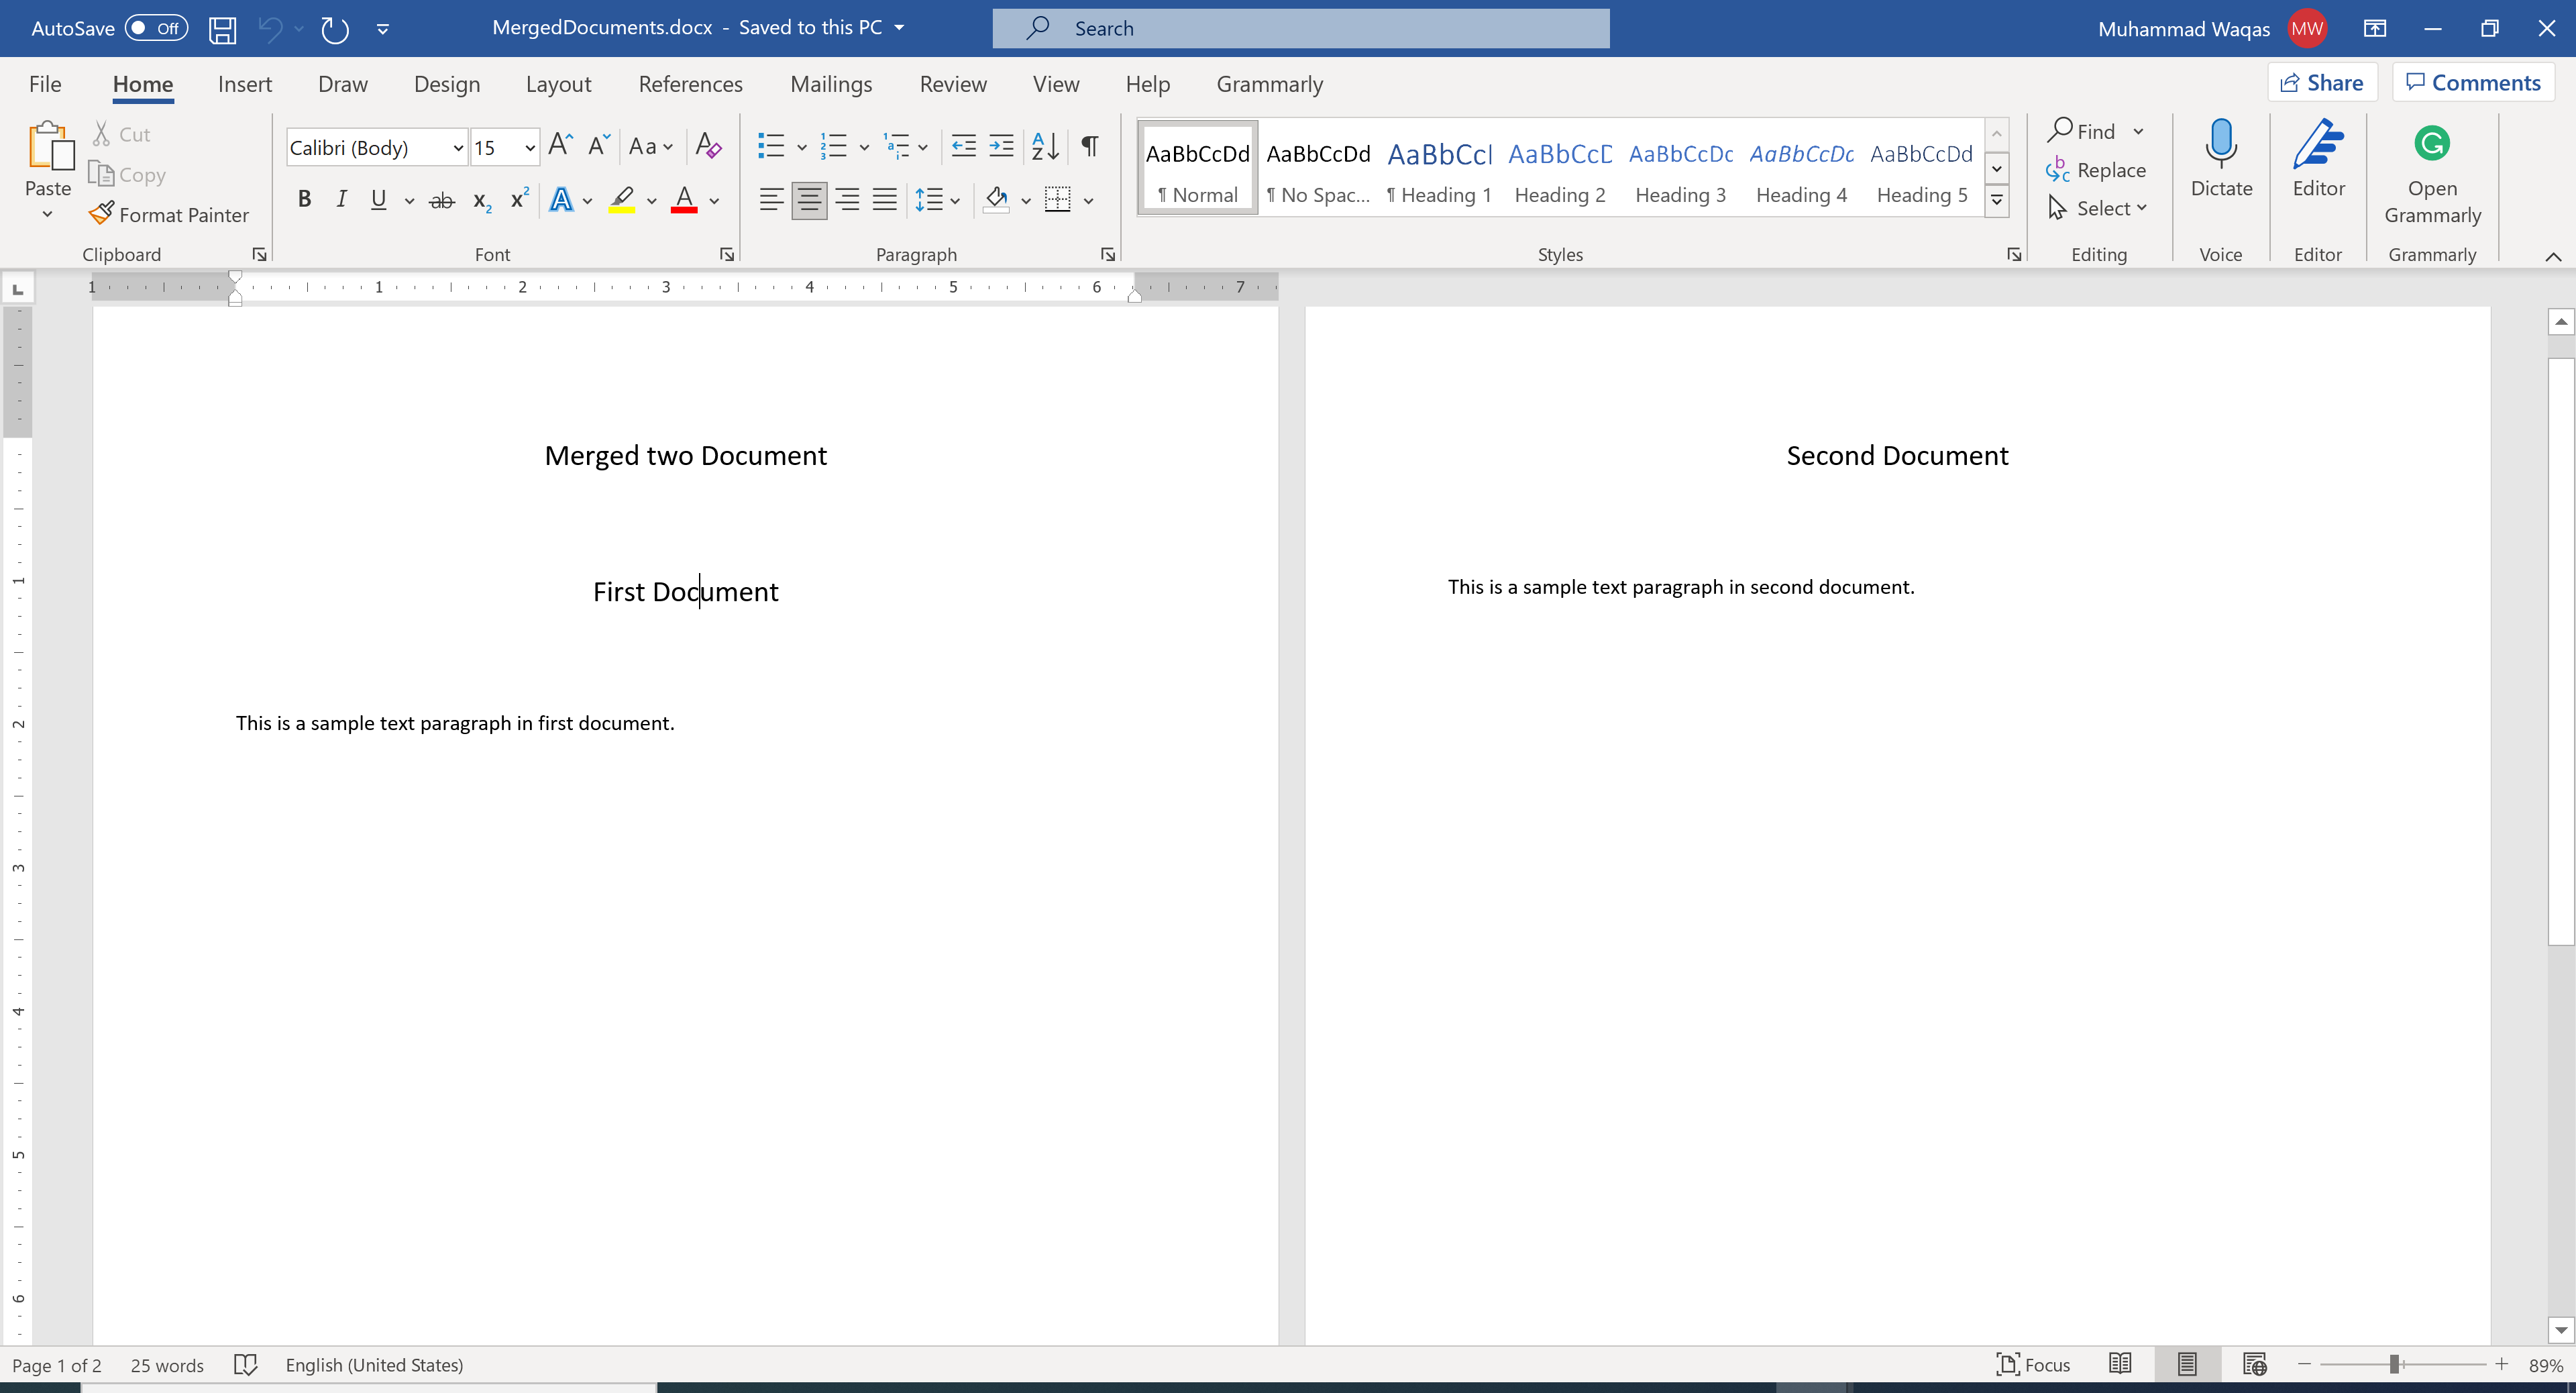Toggle Bold formatting
The image size is (2576, 1393).
(x=304, y=199)
